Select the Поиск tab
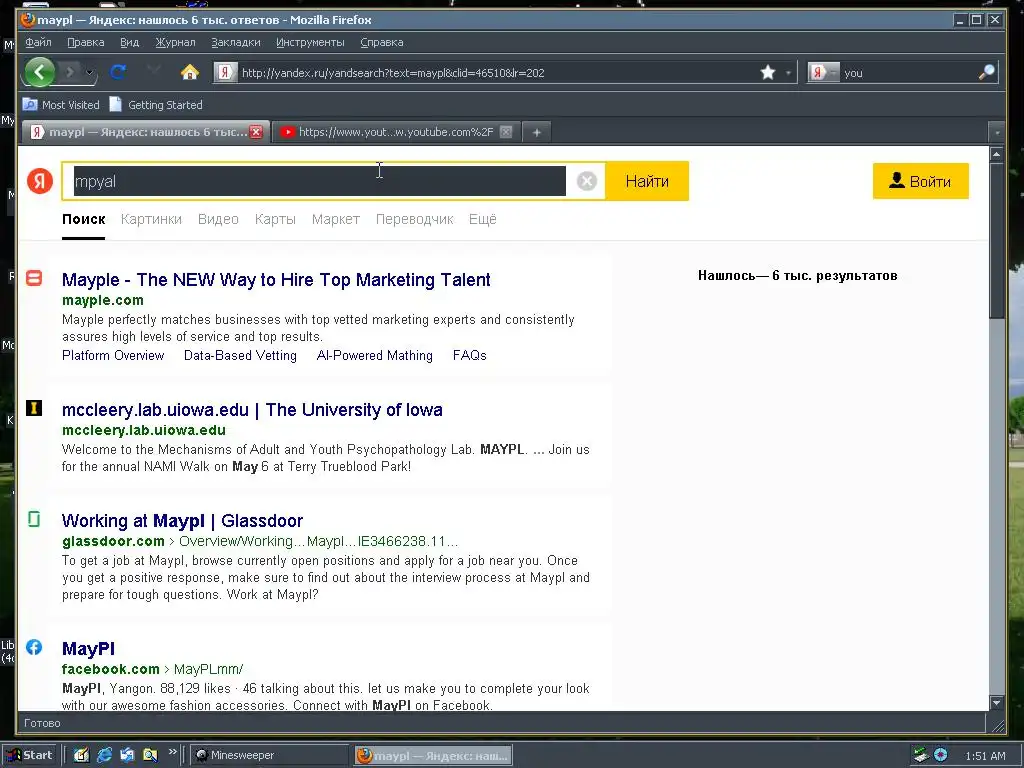 (x=84, y=219)
